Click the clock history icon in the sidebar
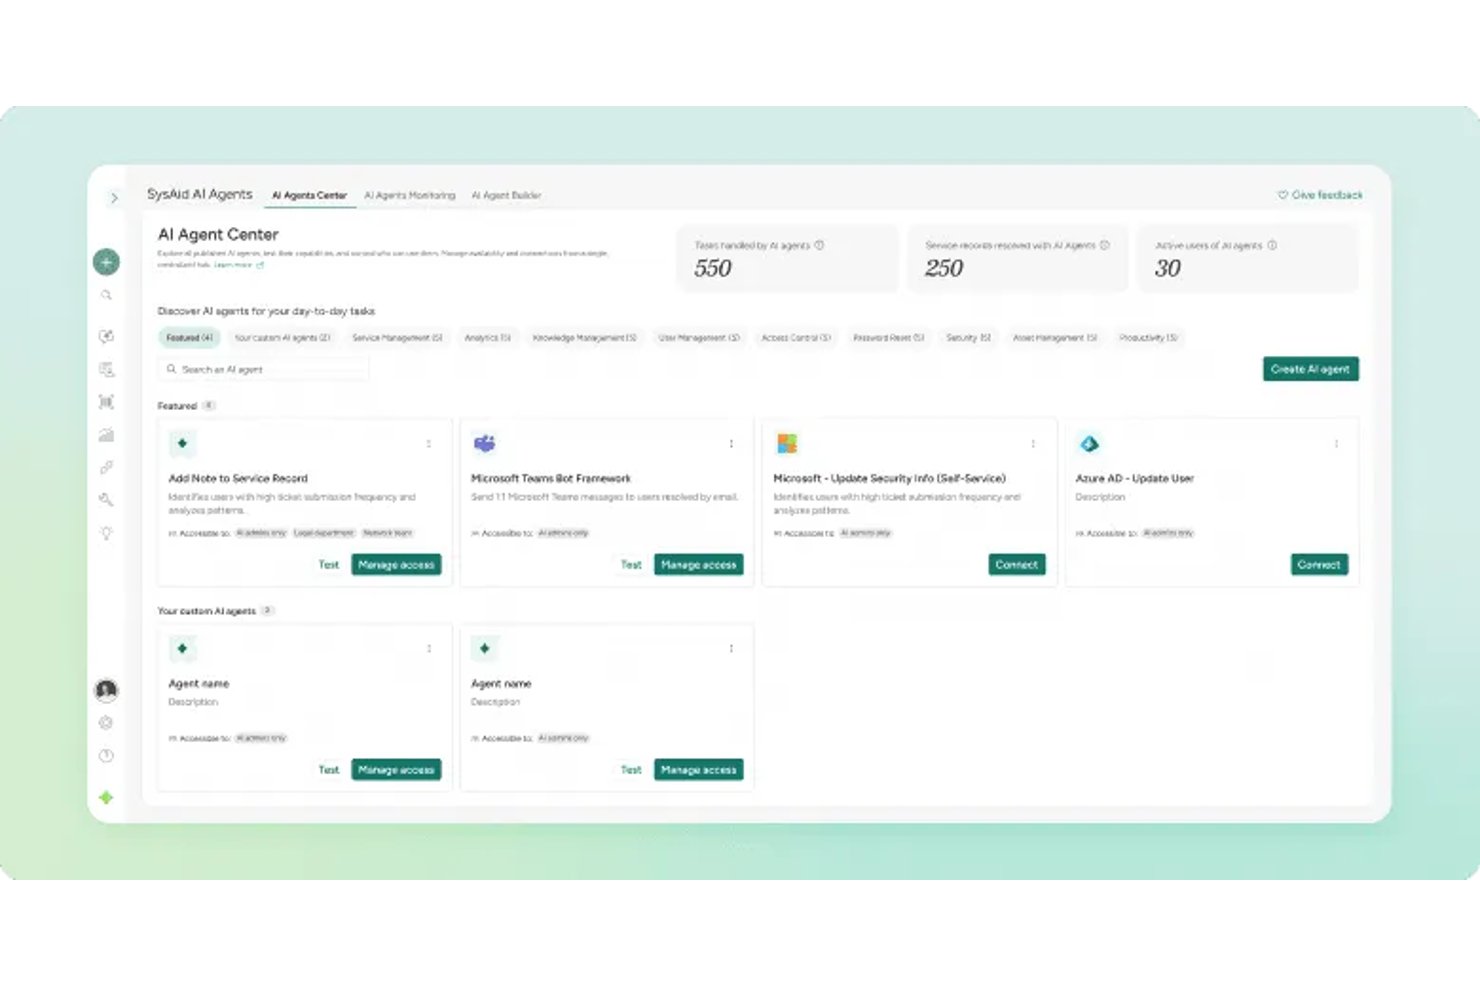Screen dimensions: 1480x987 [x=106, y=756]
